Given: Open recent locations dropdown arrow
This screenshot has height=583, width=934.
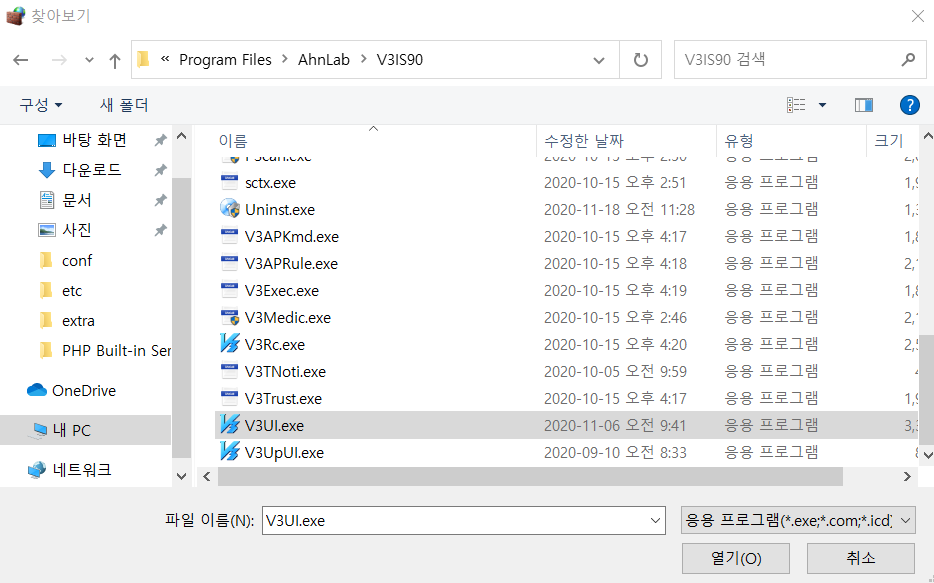Looking at the screenshot, I should click(x=89, y=60).
